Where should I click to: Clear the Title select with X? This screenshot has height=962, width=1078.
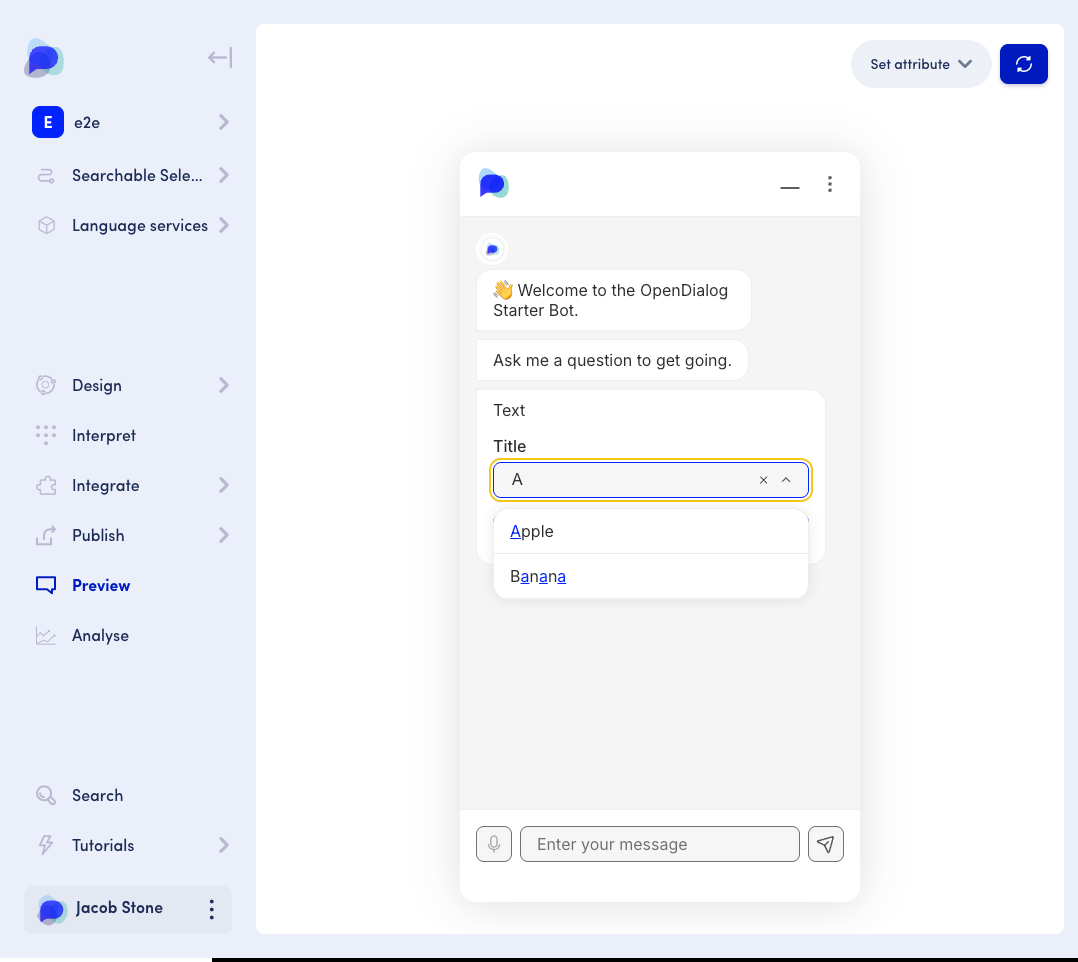point(763,480)
